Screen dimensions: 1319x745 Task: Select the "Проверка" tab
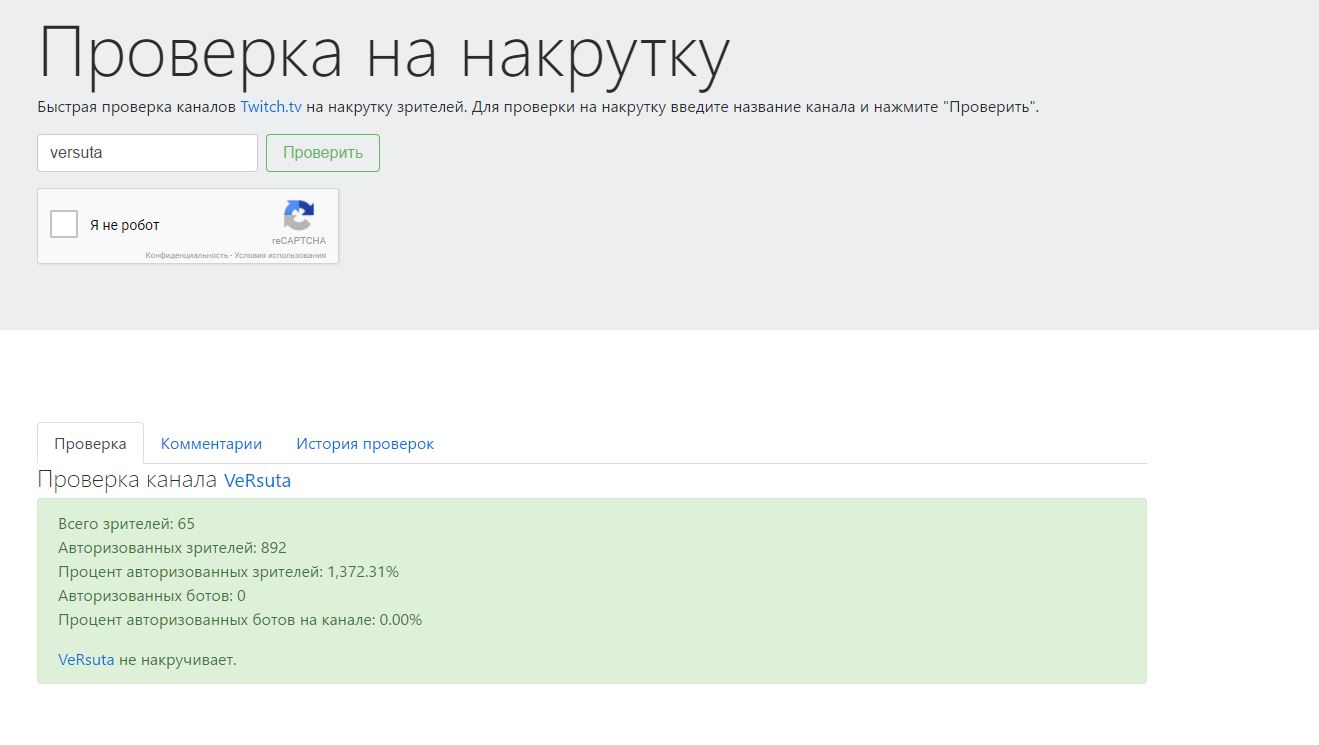pos(90,443)
